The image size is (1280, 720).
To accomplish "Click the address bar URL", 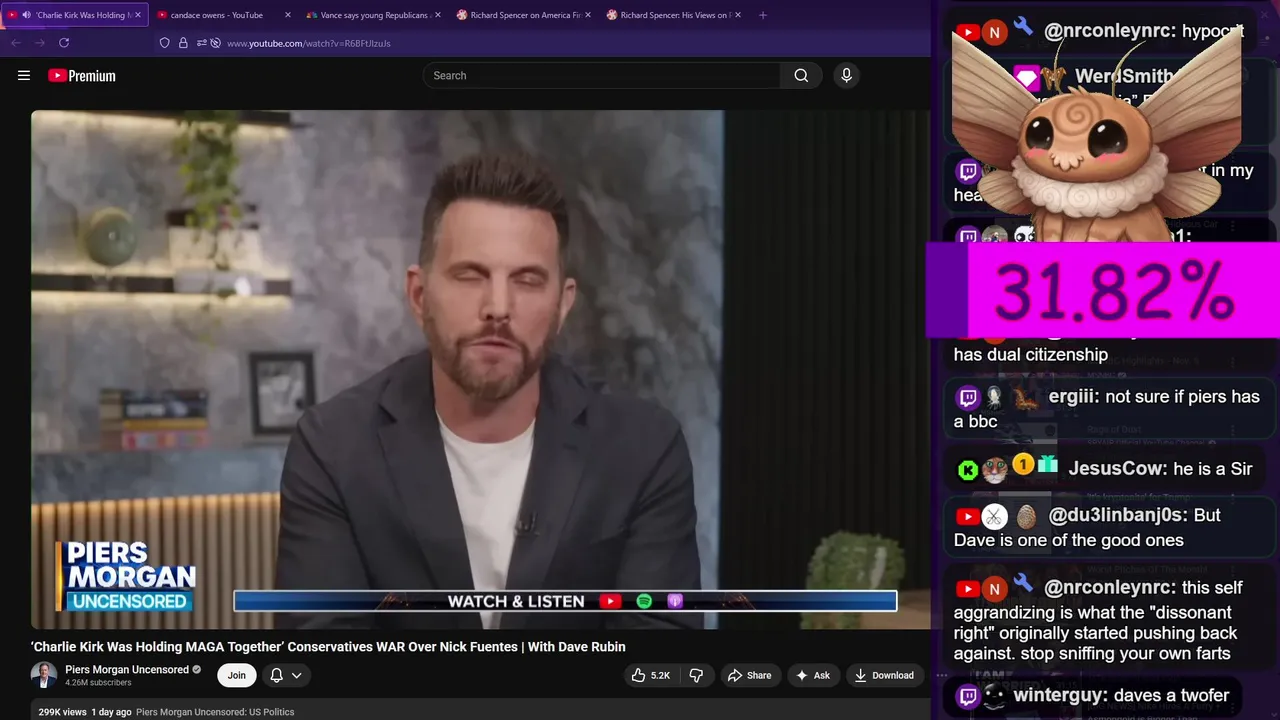I will point(309,43).
